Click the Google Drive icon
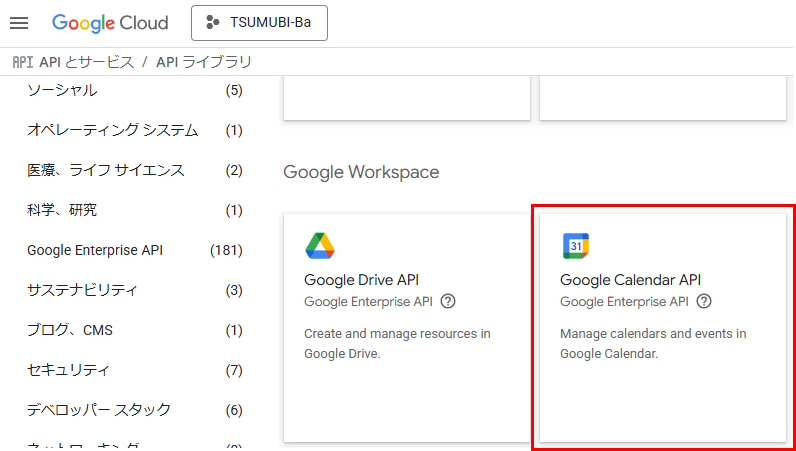 point(320,246)
